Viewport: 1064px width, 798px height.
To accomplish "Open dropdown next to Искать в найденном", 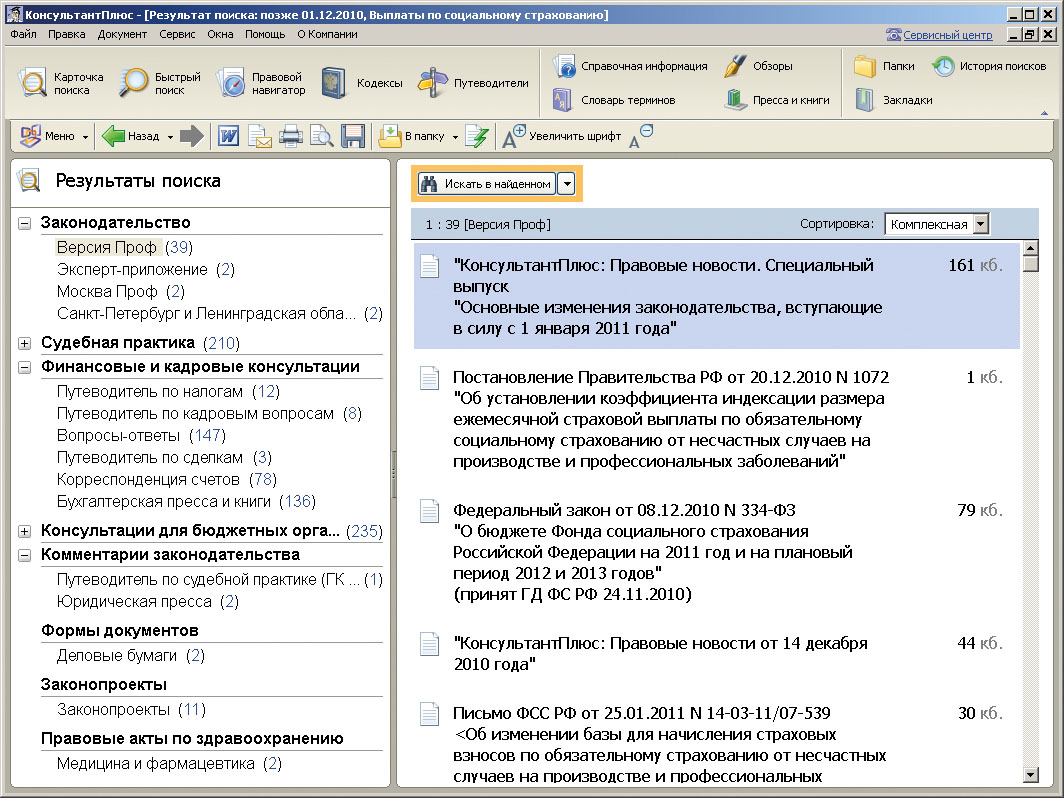I will pos(567,183).
